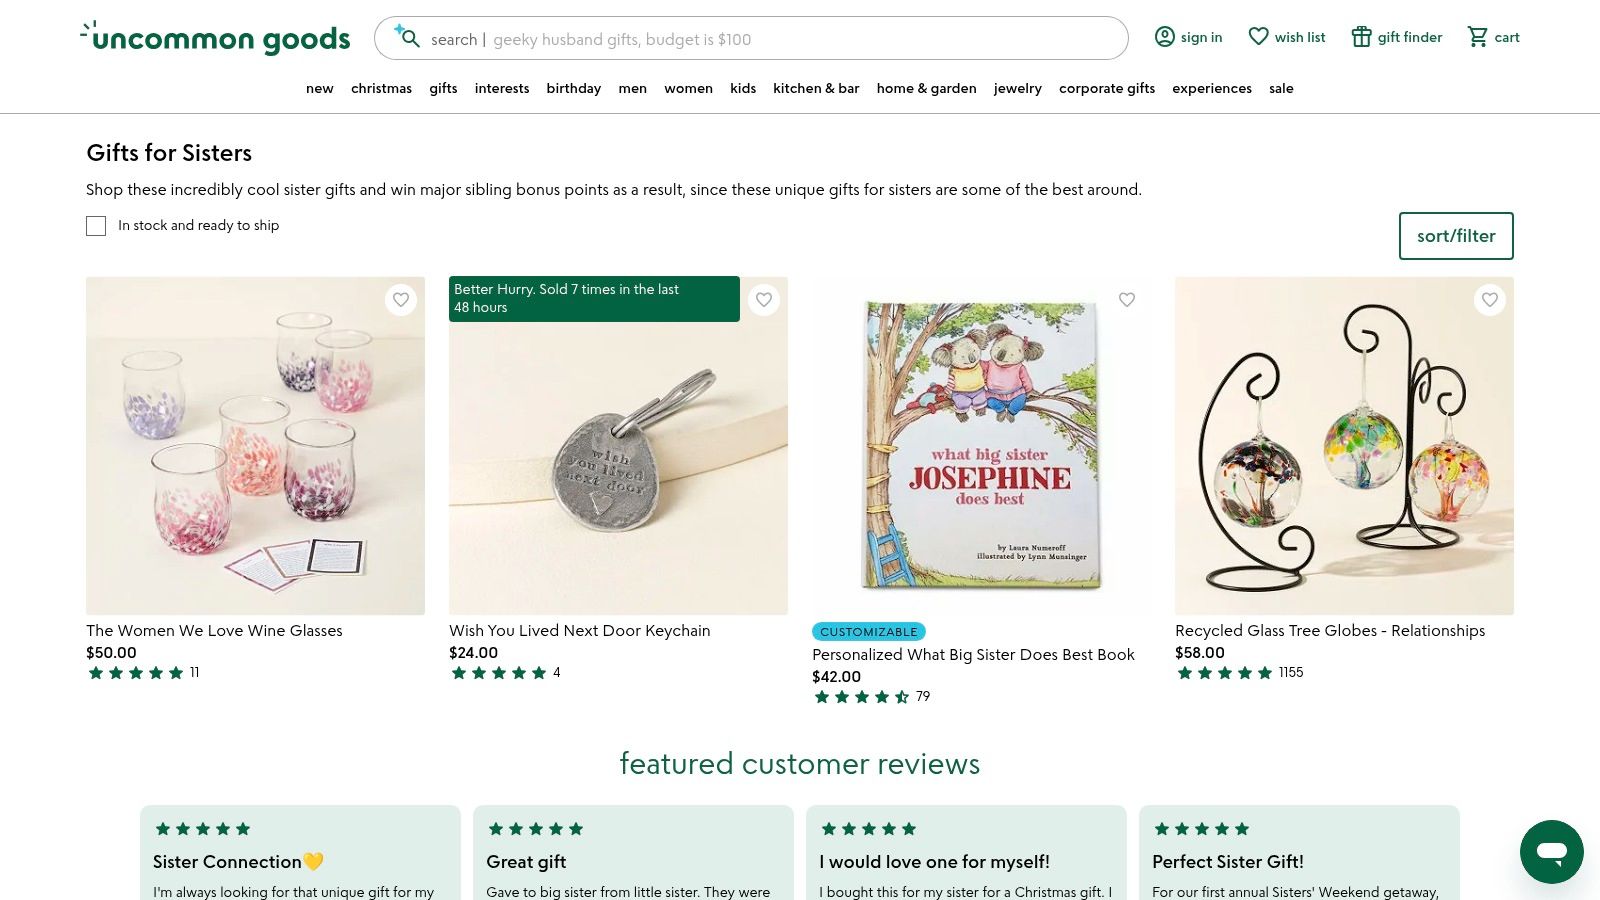Click the wish list heart icon
Viewport: 1600px width, 900px height.
tap(1258, 37)
